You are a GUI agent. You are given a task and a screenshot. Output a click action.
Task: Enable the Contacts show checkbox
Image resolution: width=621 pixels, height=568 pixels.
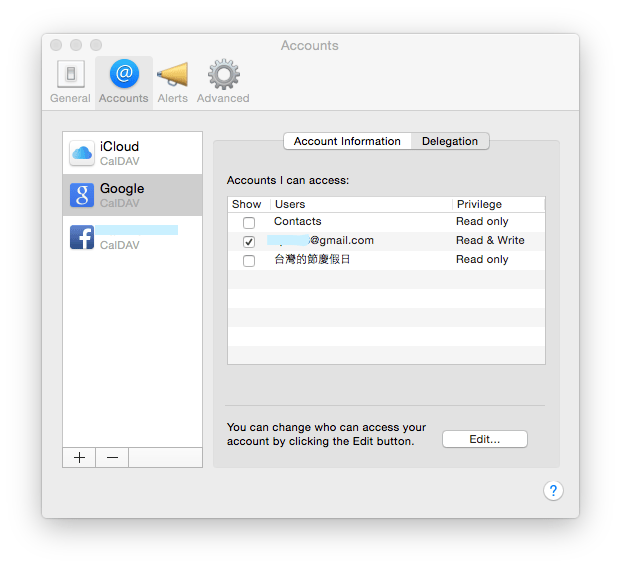(x=249, y=222)
